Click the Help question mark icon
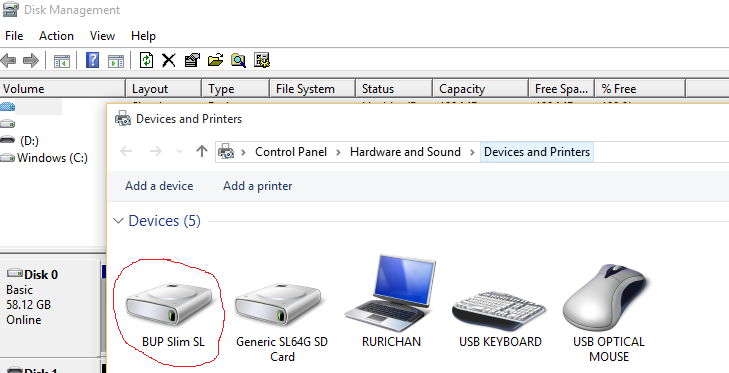729x373 pixels. click(x=93, y=60)
